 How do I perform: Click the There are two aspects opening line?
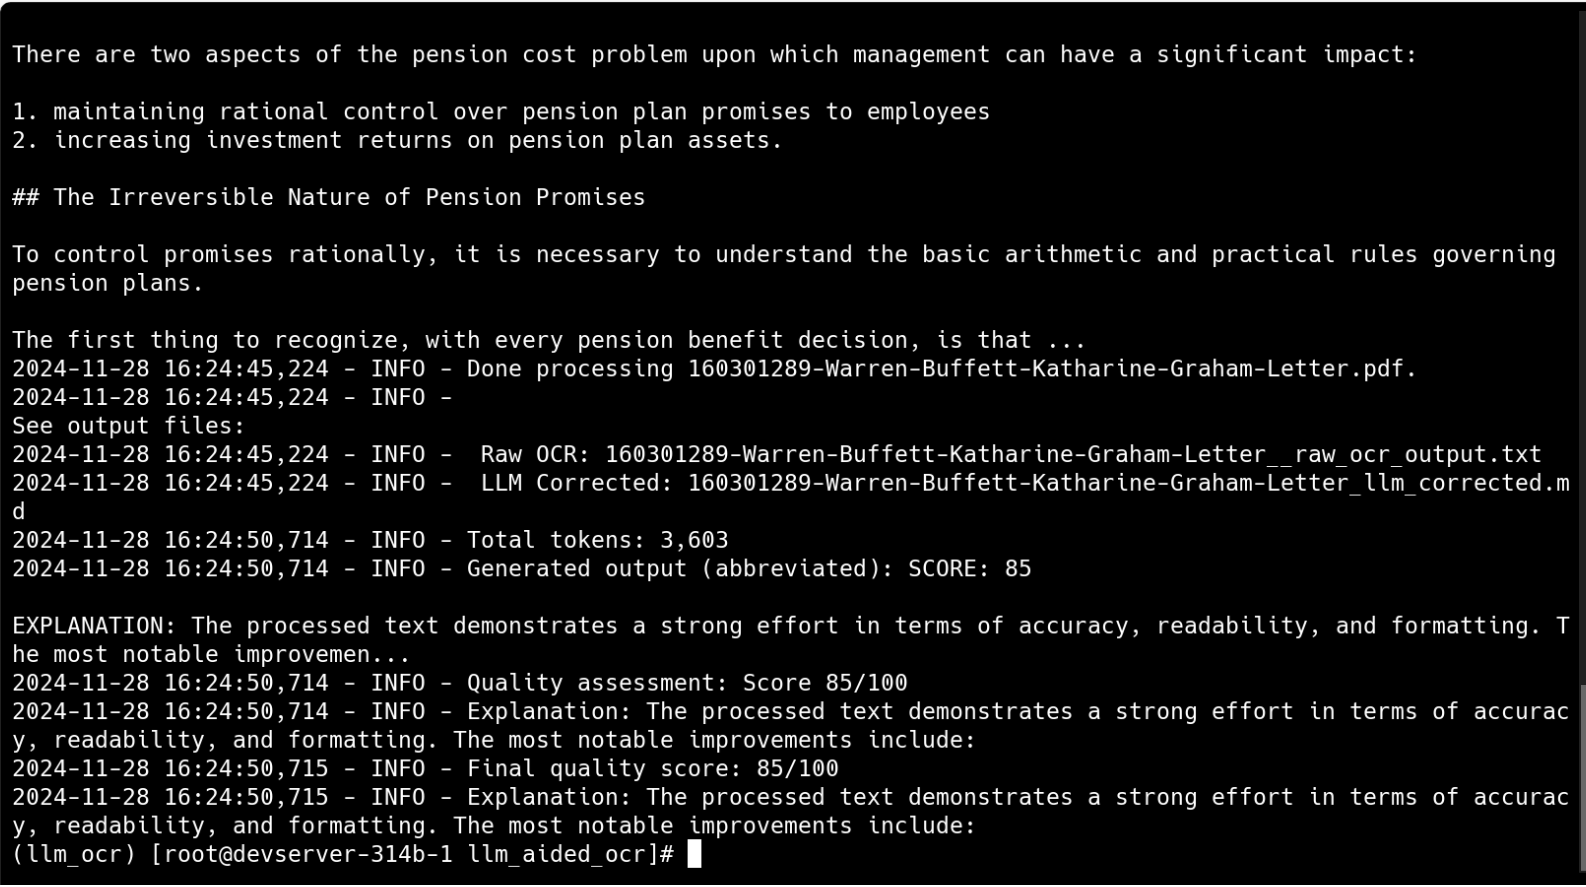(714, 54)
